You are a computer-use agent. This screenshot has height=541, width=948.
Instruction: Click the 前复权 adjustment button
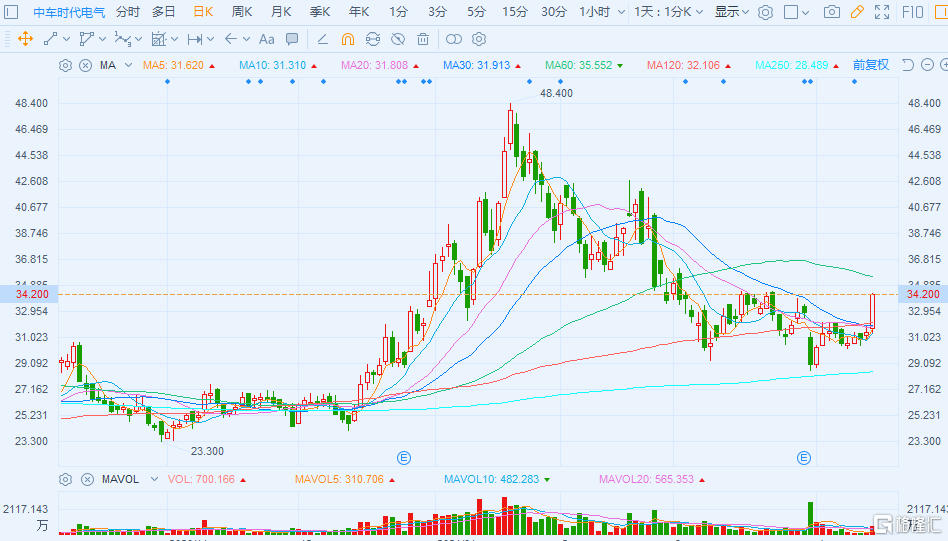tap(870, 65)
